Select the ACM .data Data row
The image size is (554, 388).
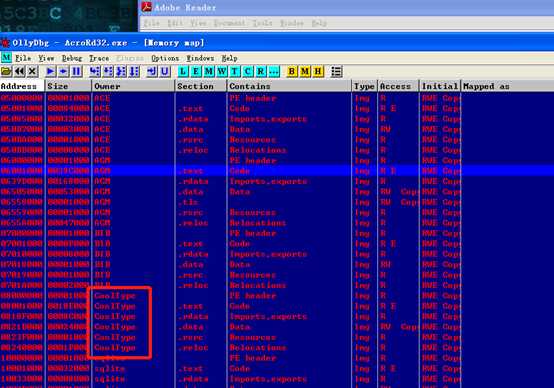coord(277,192)
